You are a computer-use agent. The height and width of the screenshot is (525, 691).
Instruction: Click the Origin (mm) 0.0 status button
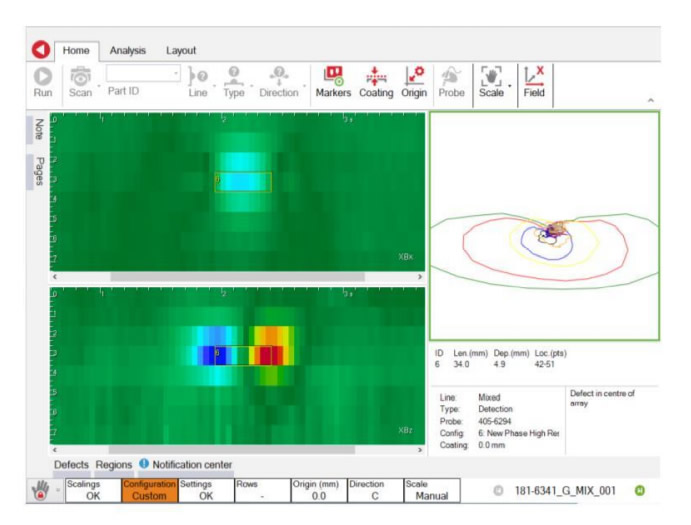pos(319,490)
